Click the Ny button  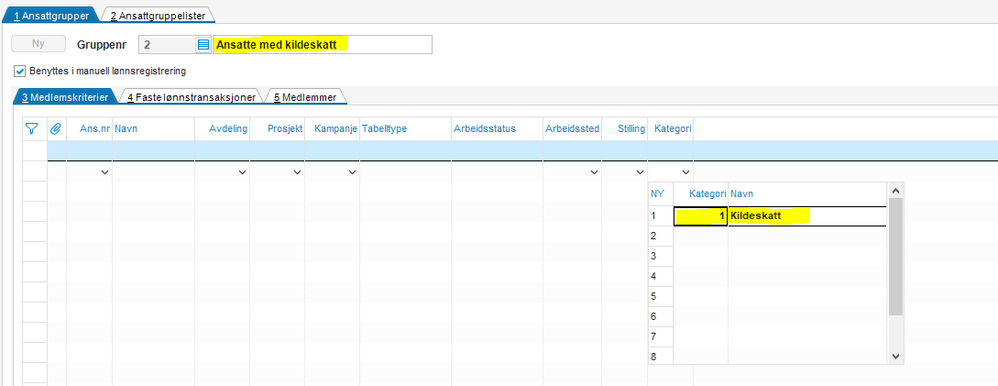pyautogui.click(x=38, y=44)
